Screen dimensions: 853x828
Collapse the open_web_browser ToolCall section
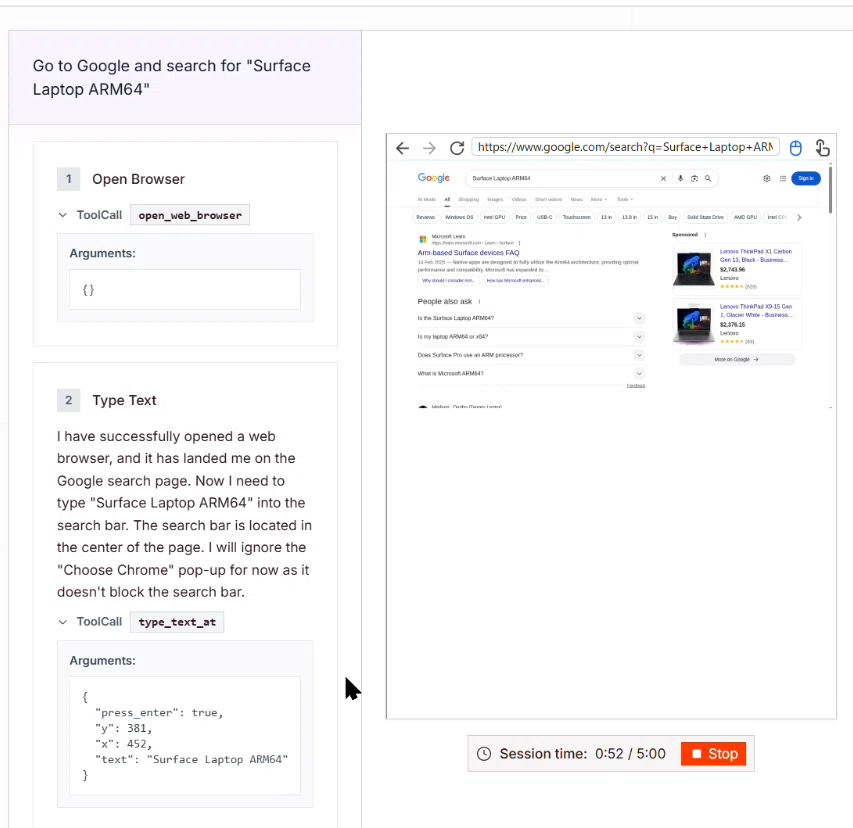[63, 215]
